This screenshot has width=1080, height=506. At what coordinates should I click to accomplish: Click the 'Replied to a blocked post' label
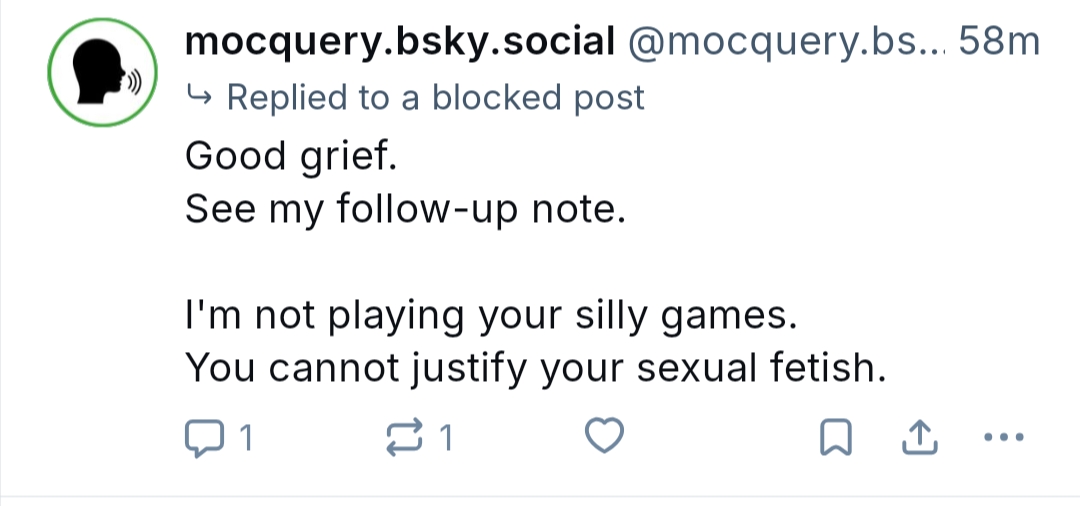[x=436, y=97]
